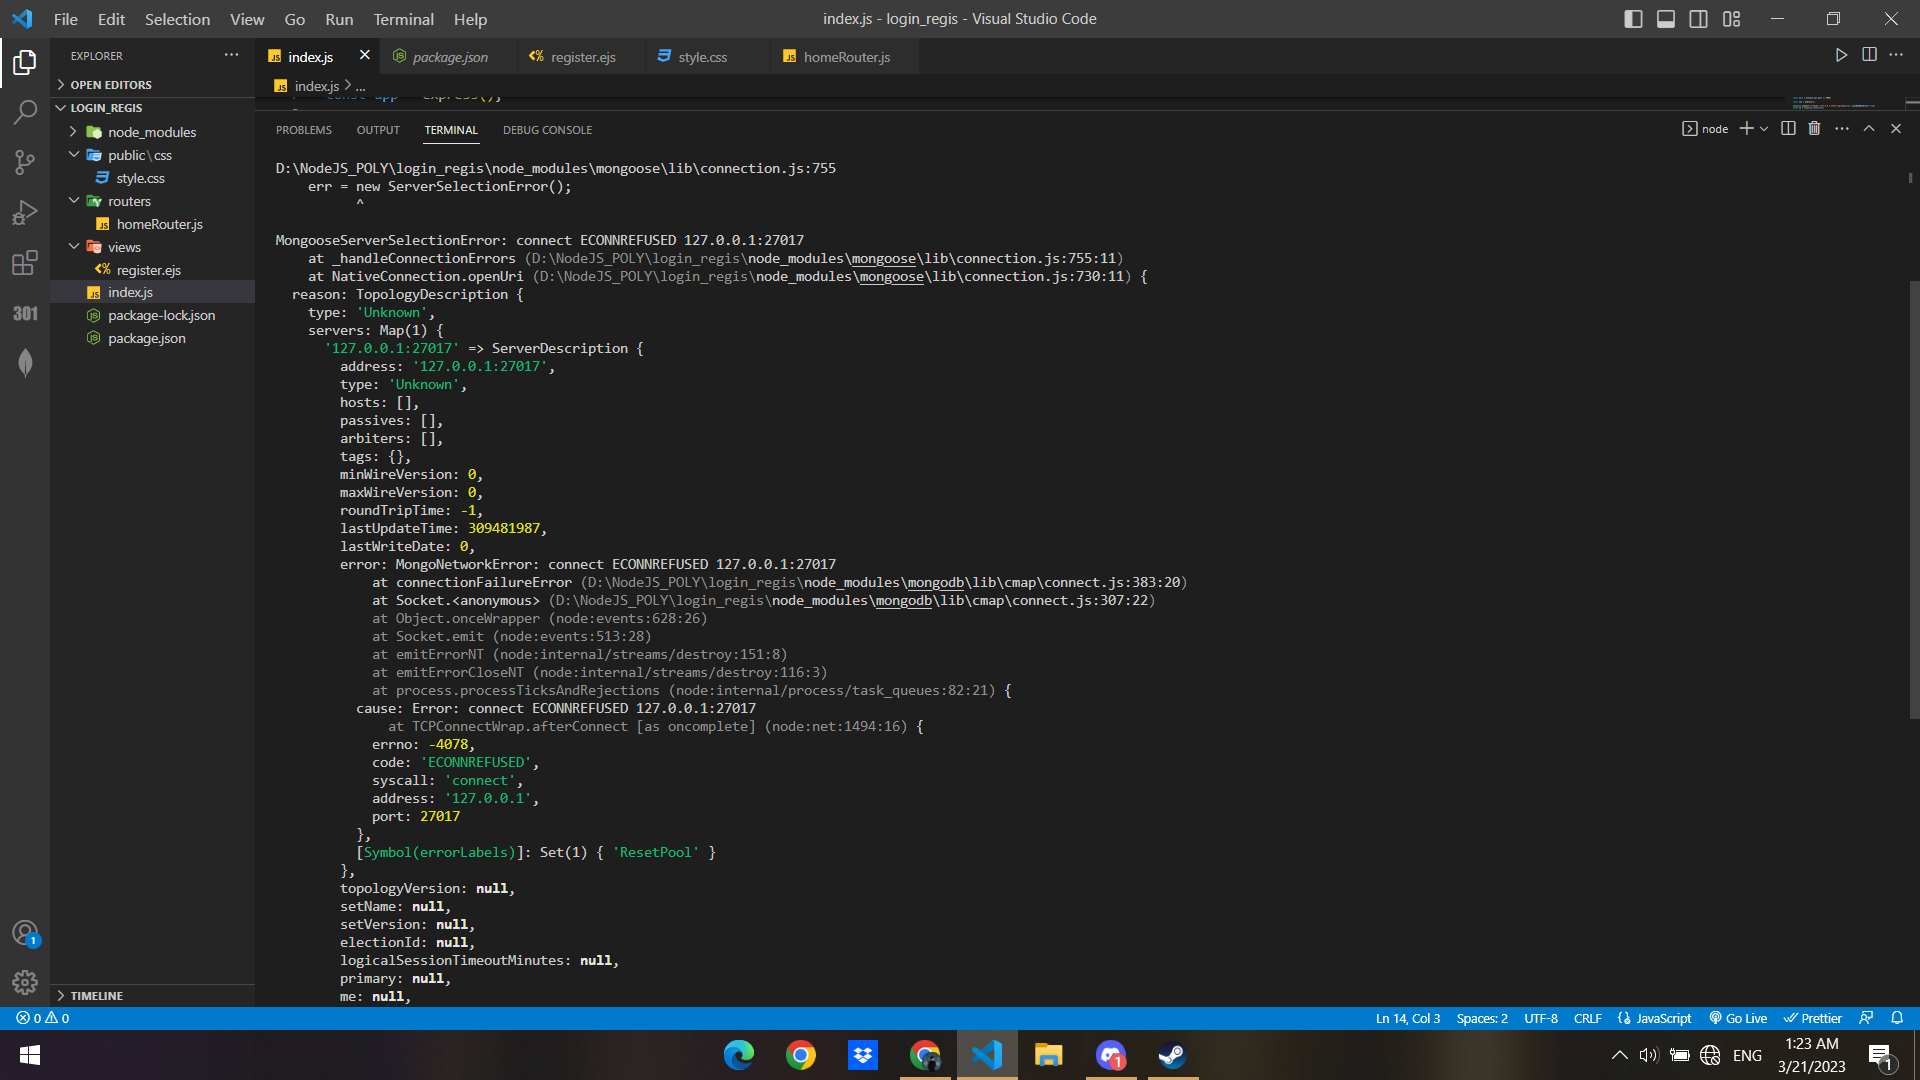Open Manage settings gear icon
This screenshot has height=1080, width=1920.
click(25, 982)
